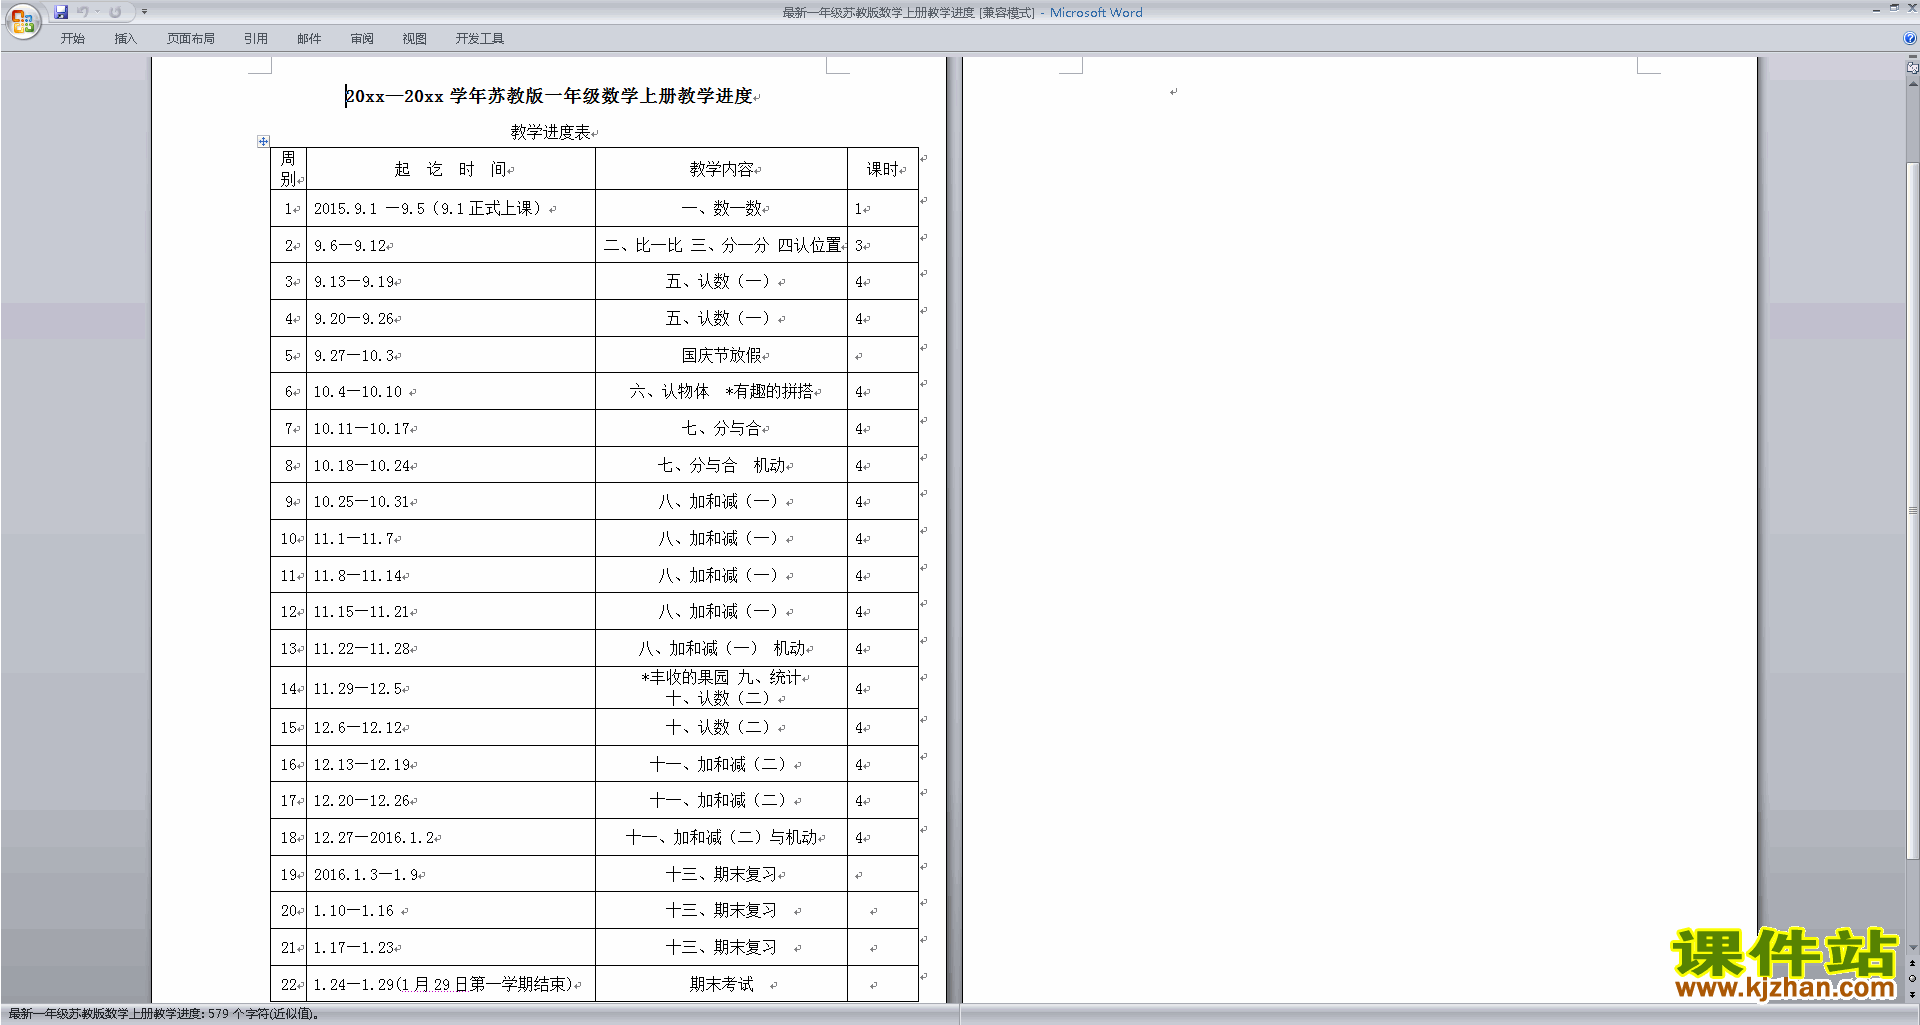Click the 二、比一比 content cell
The width and height of the screenshot is (1920, 1025).
pyautogui.click(x=721, y=245)
